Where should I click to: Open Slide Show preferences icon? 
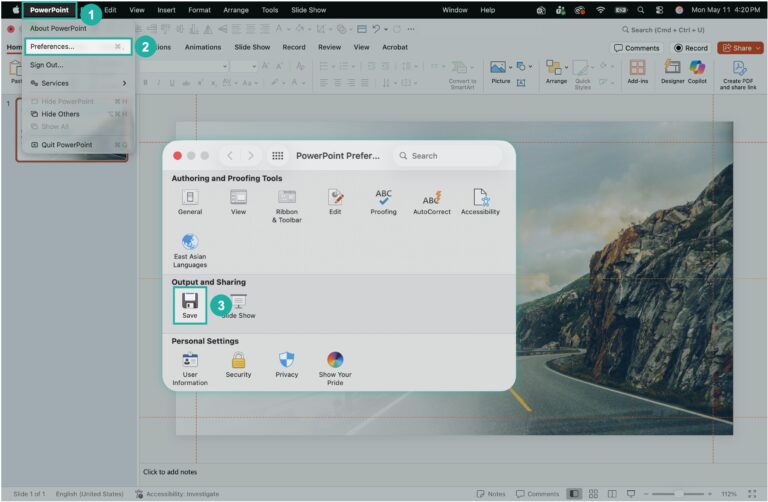[239, 306]
